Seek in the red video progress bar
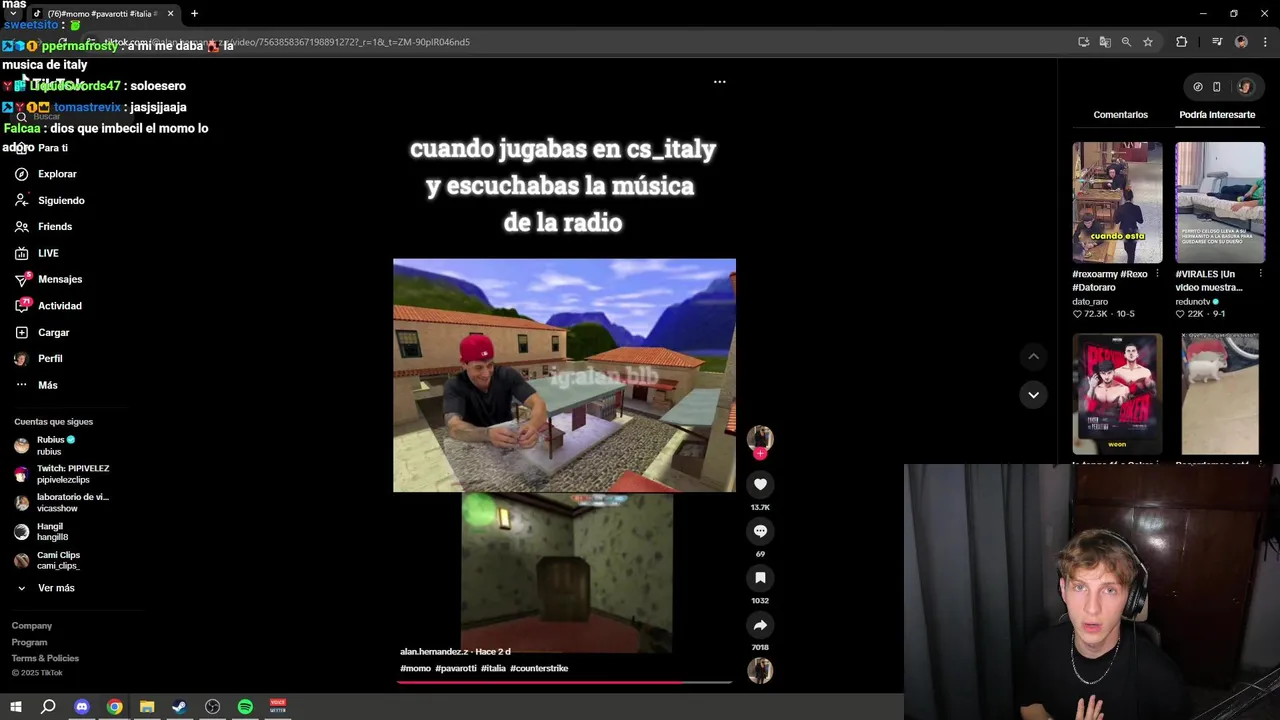The height and width of the screenshot is (720, 1280). click(x=564, y=683)
